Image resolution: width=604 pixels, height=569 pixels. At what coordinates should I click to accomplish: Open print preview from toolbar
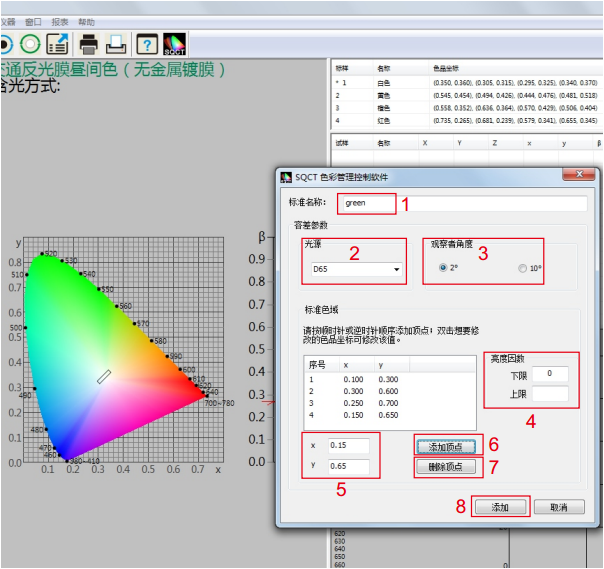pyautogui.click(x=117, y=44)
